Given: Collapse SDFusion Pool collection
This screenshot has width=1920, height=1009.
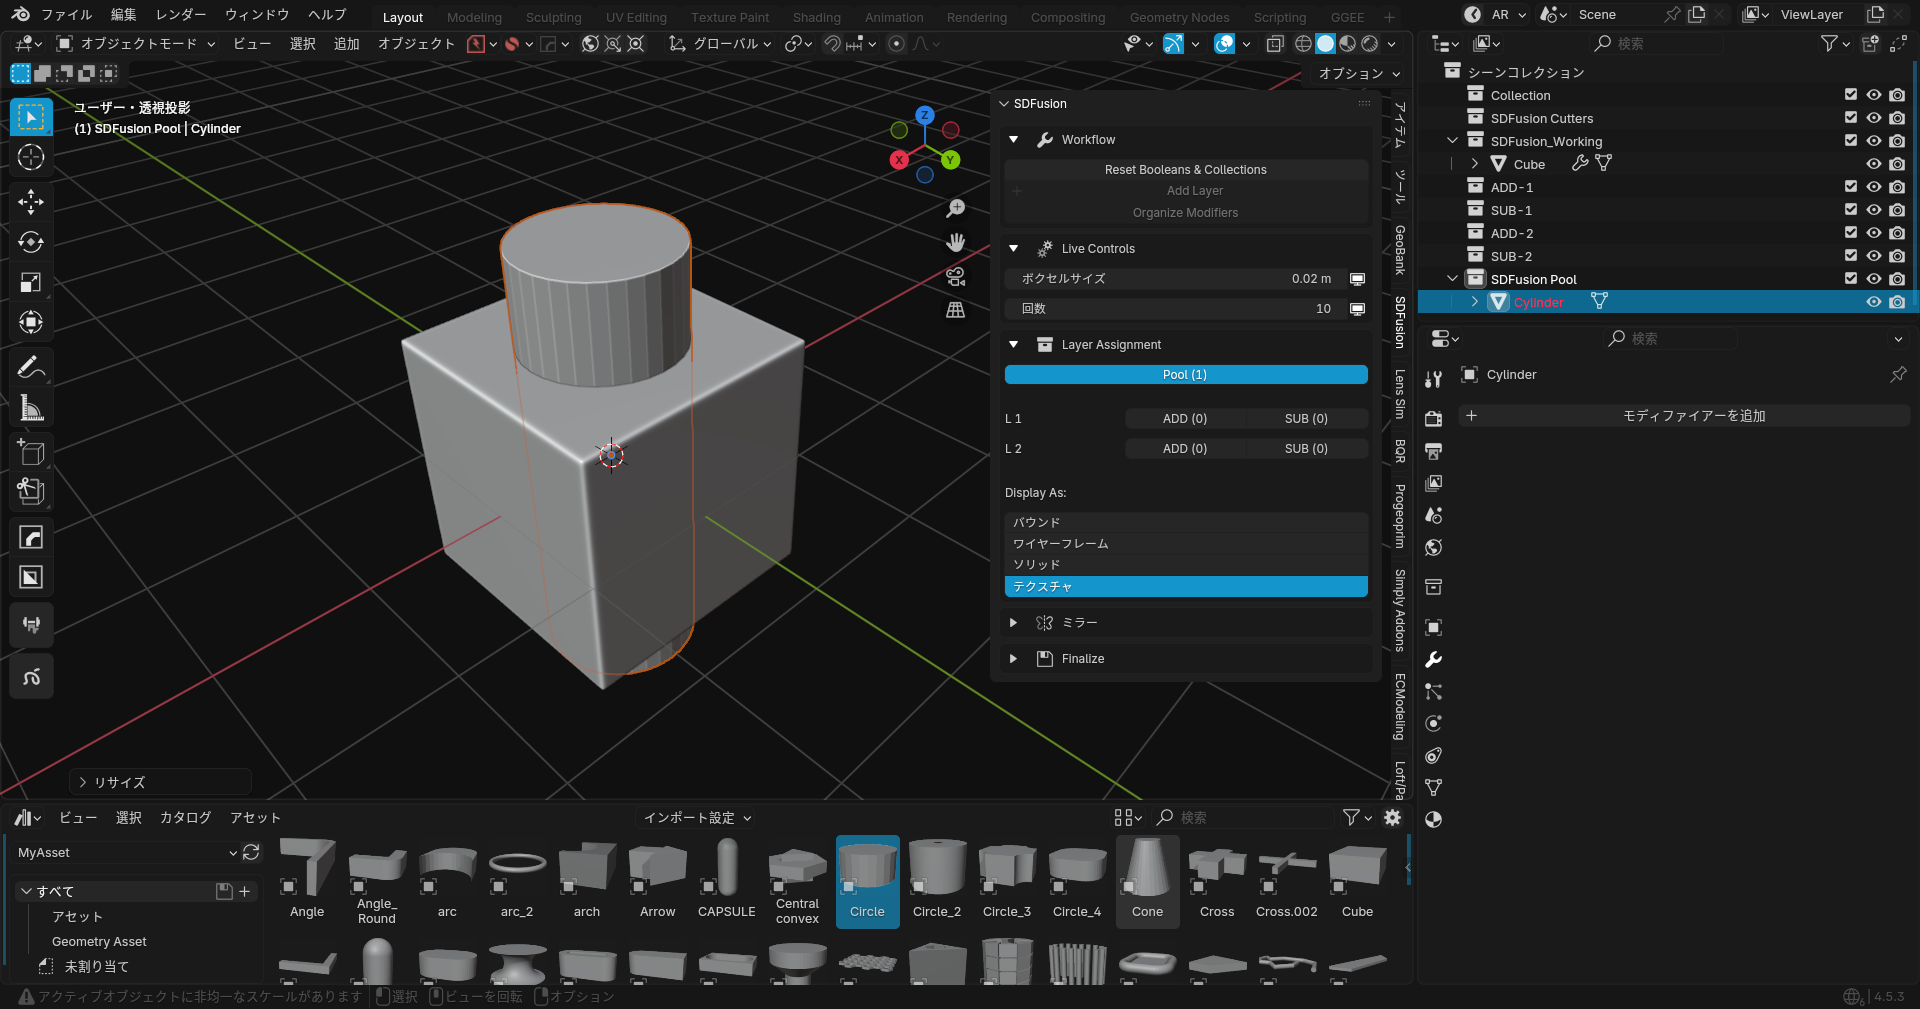Looking at the screenshot, I should [1453, 279].
